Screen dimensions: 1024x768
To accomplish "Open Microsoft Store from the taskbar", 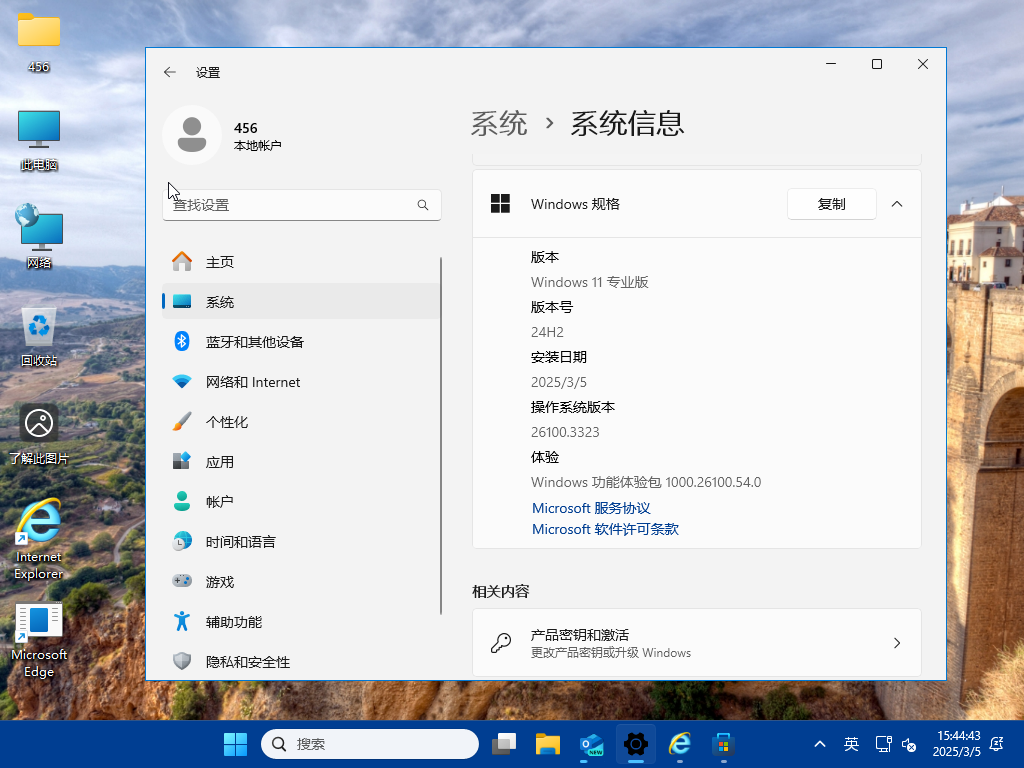I will [x=724, y=744].
